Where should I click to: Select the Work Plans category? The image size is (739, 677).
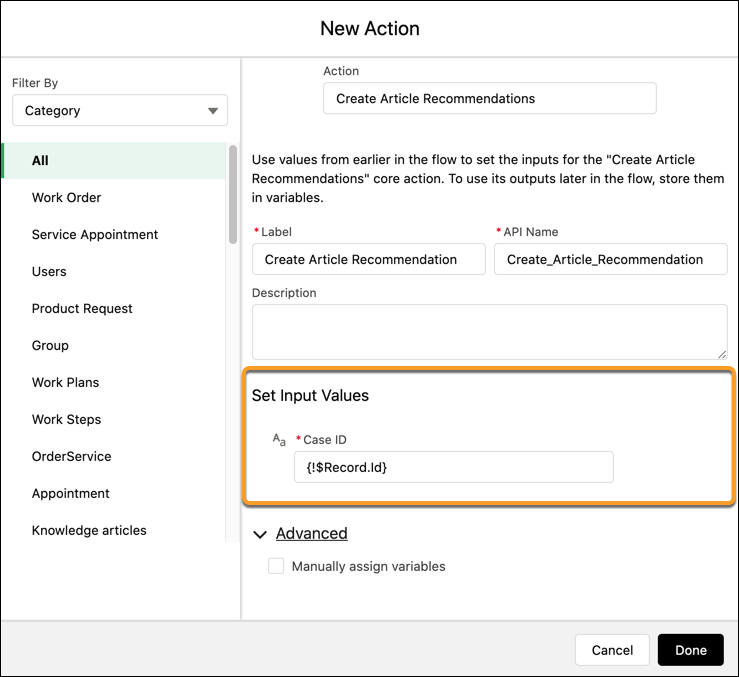pyautogui.click(x=114, y=382)
